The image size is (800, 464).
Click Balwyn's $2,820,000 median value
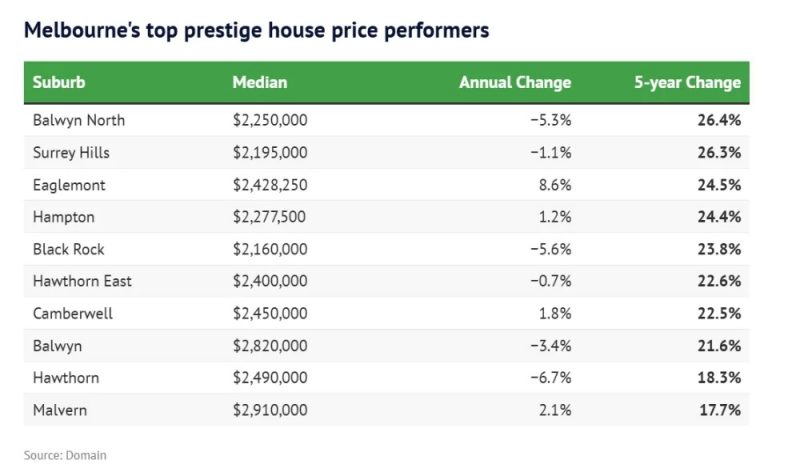[270, 345]
